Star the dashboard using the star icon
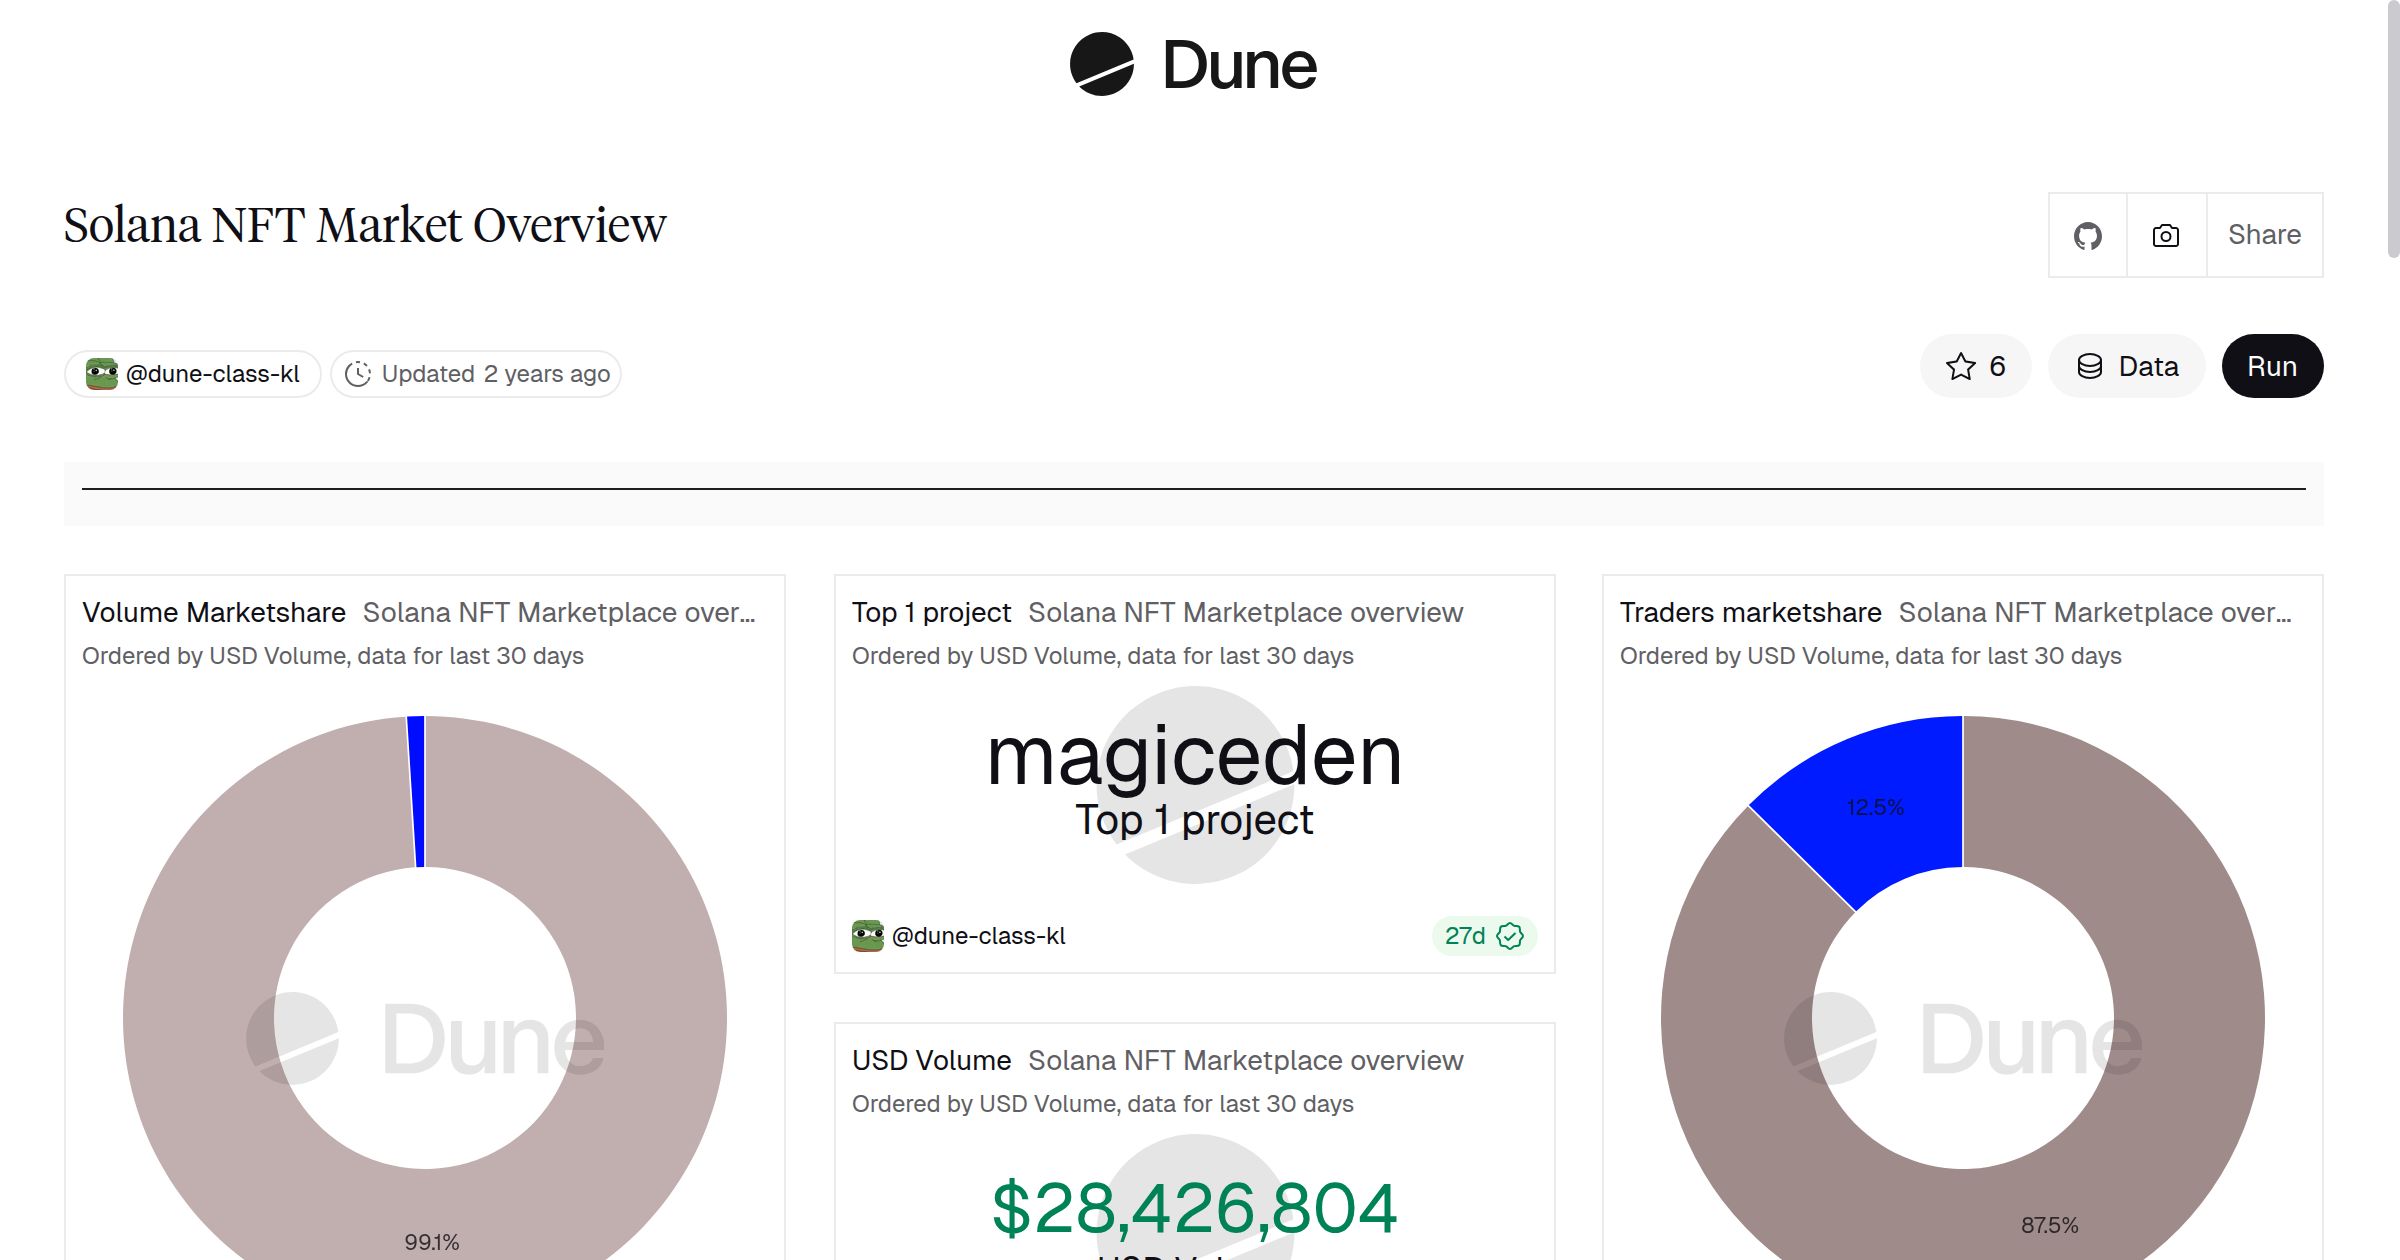The height and width of the screenshot is (1260, 2400). [x=1959, y=366]
